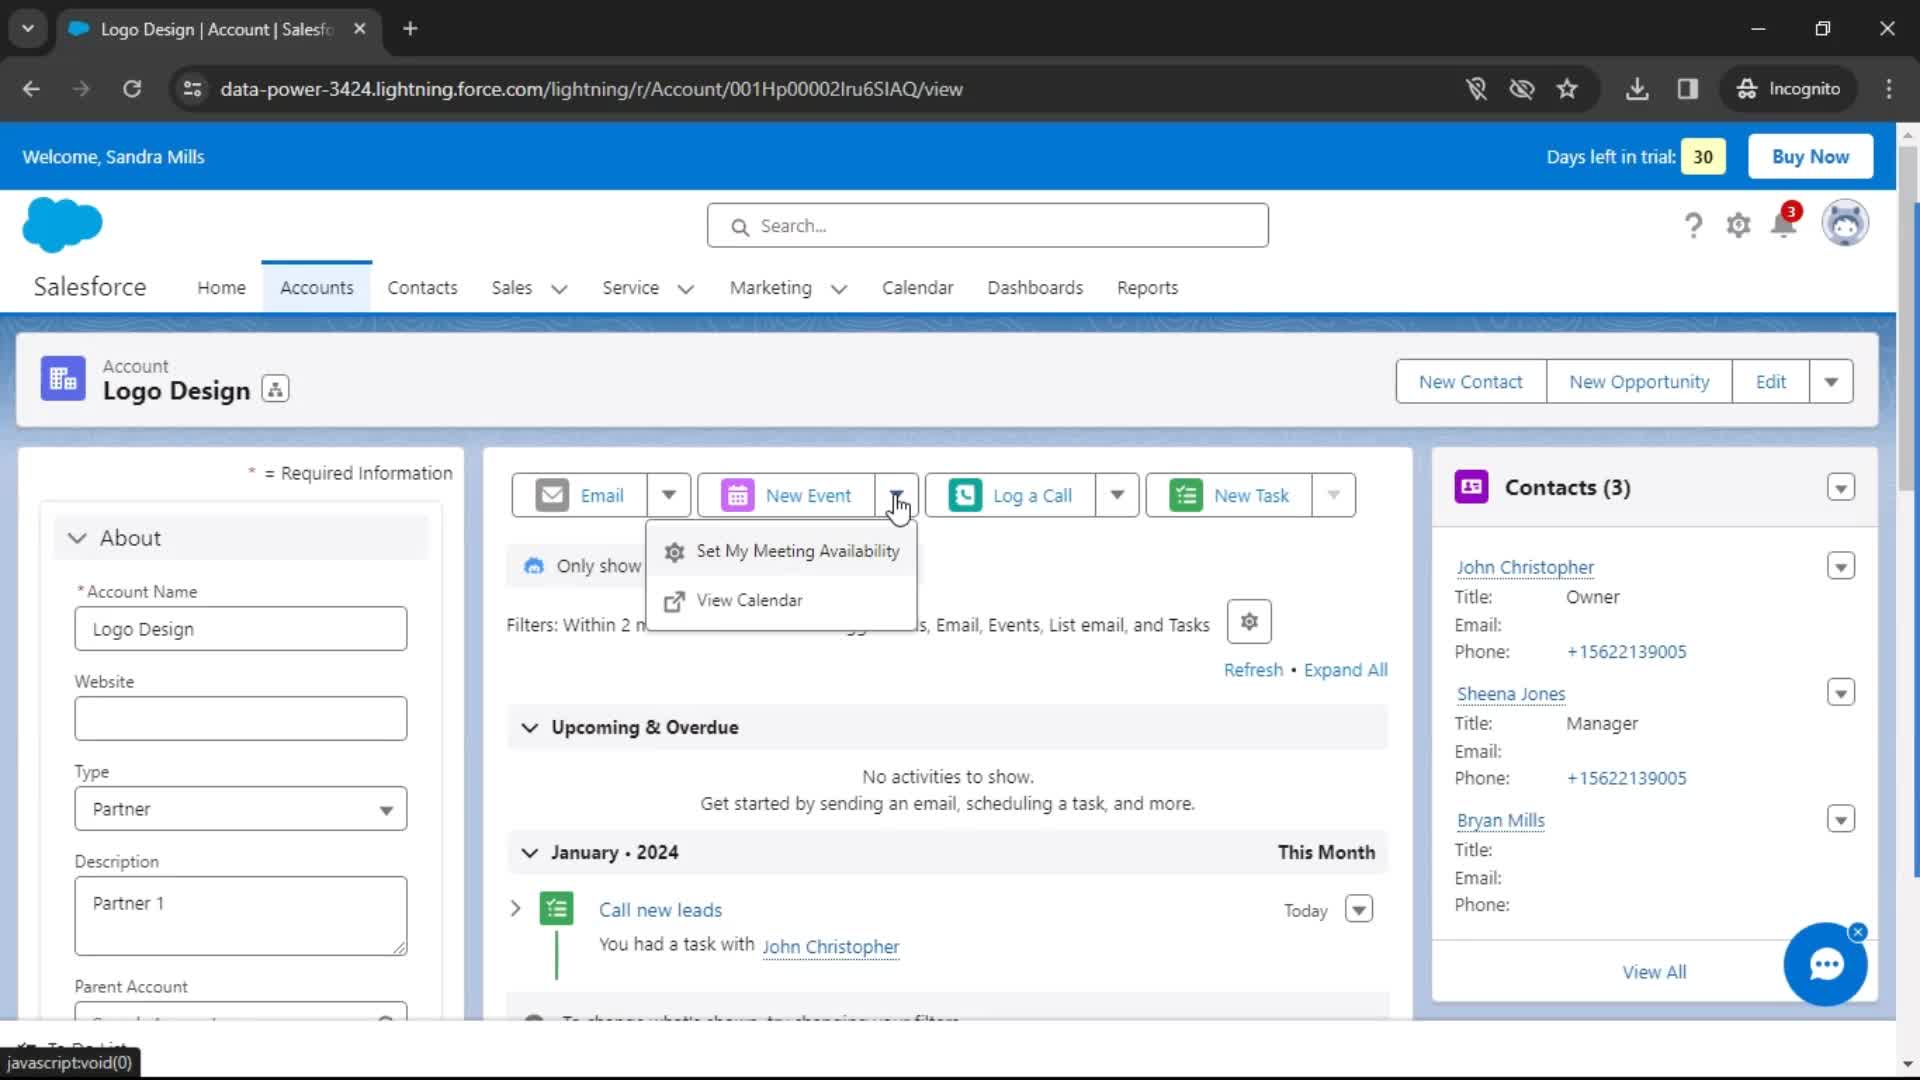Refresh the activity timeline
This screenshot has height=1080, width=1920.
coord(1253,670)
